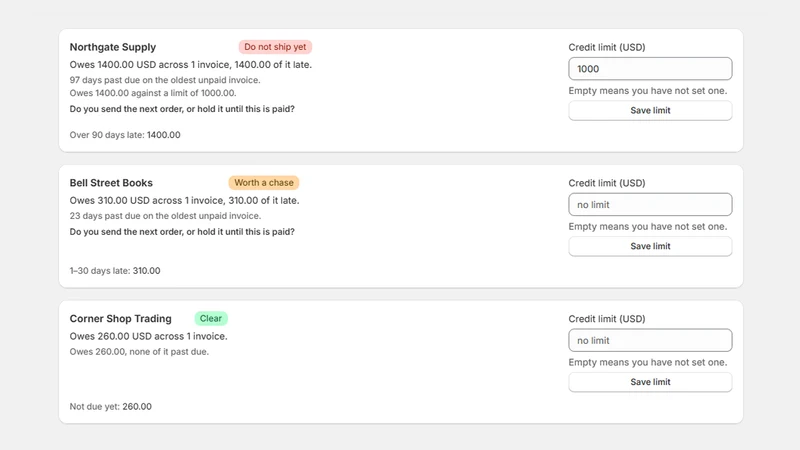Click '23 days past due' line

click(x=165, y=216)
